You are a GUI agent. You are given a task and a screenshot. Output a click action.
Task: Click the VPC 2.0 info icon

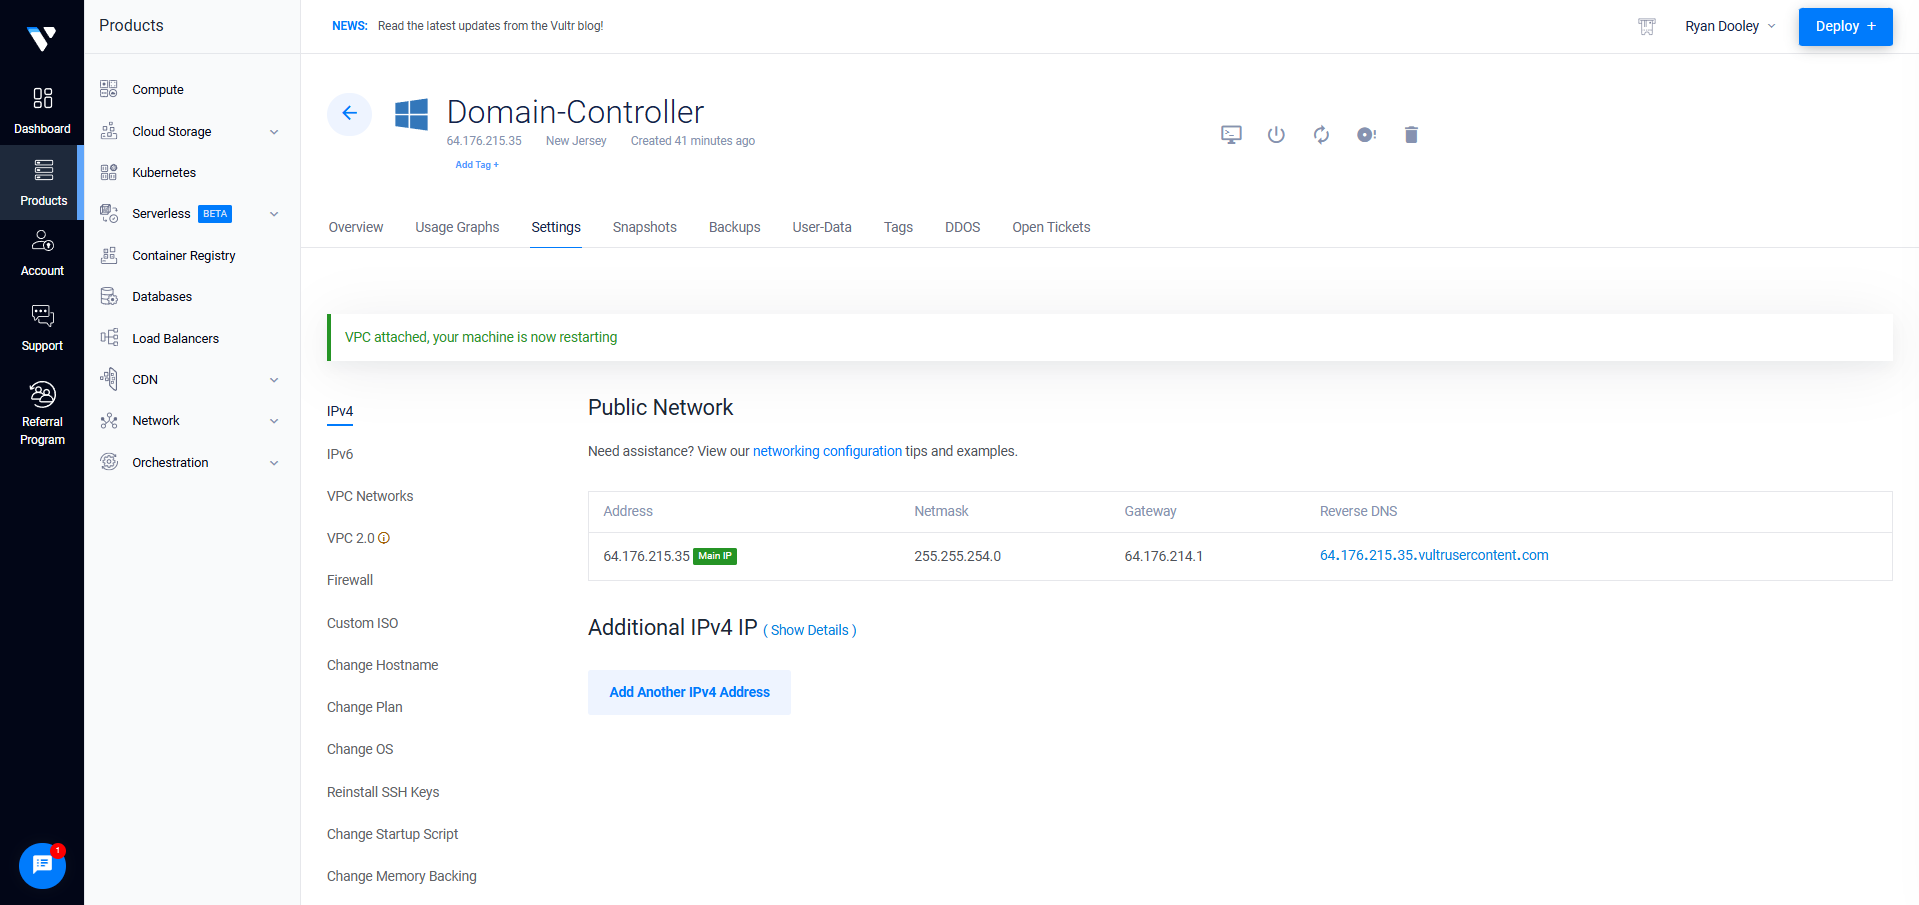384,538
